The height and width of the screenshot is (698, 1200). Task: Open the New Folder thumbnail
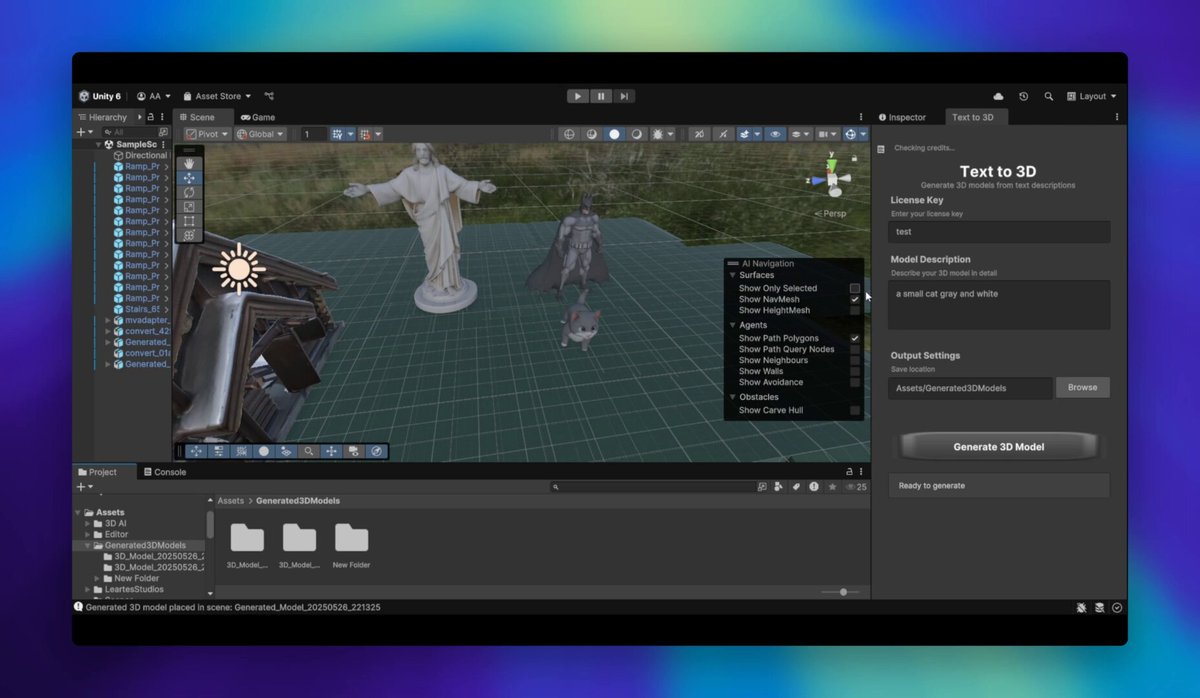351,545
